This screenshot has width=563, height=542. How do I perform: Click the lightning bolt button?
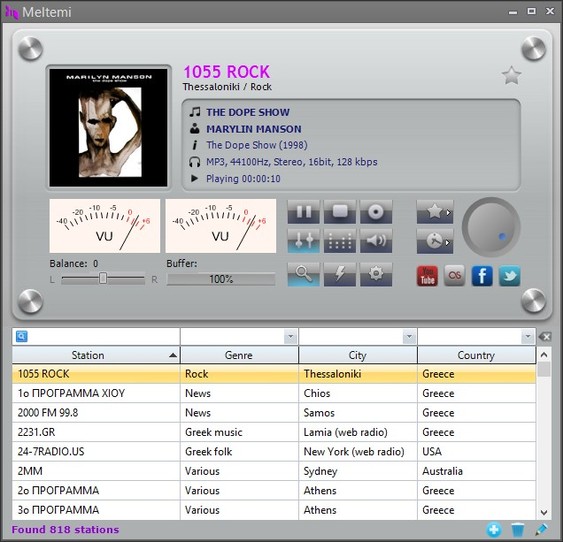click(x=340, y=274)
